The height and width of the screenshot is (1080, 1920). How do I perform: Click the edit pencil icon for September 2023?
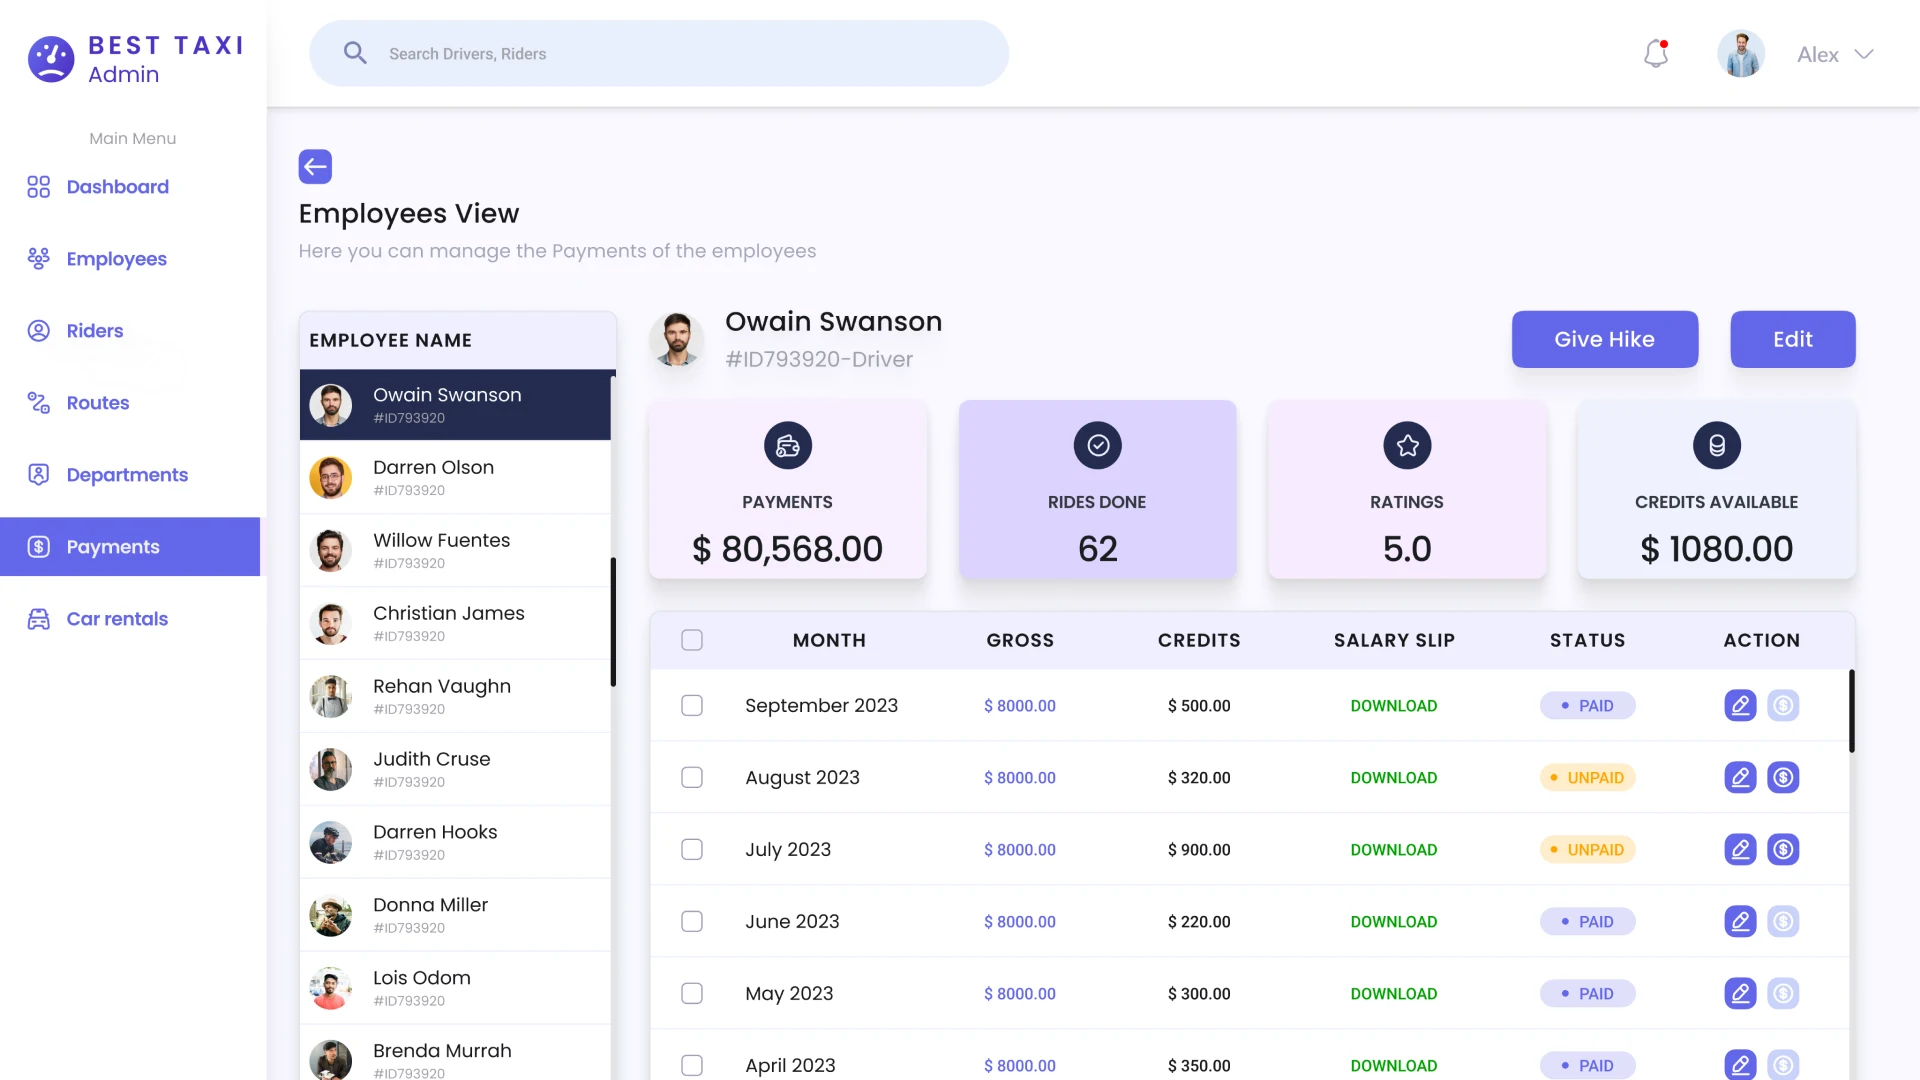pos(1740,705)
